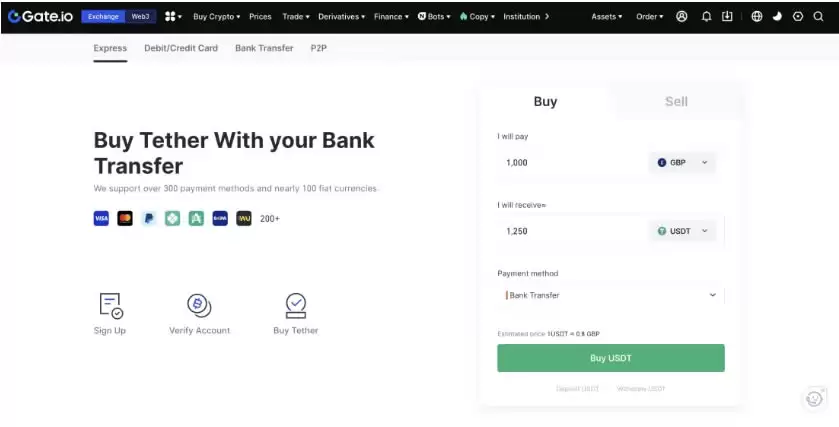Switch to Web3 mode

point(140,16)
